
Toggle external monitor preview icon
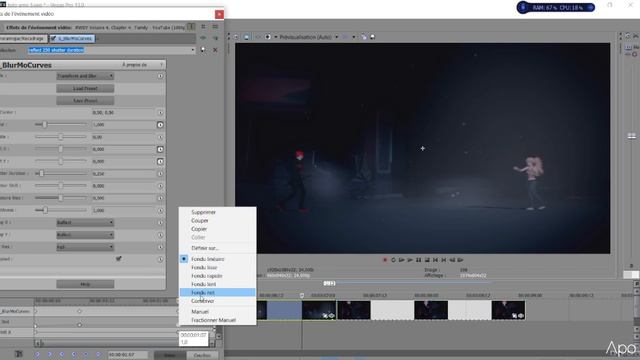246,37
